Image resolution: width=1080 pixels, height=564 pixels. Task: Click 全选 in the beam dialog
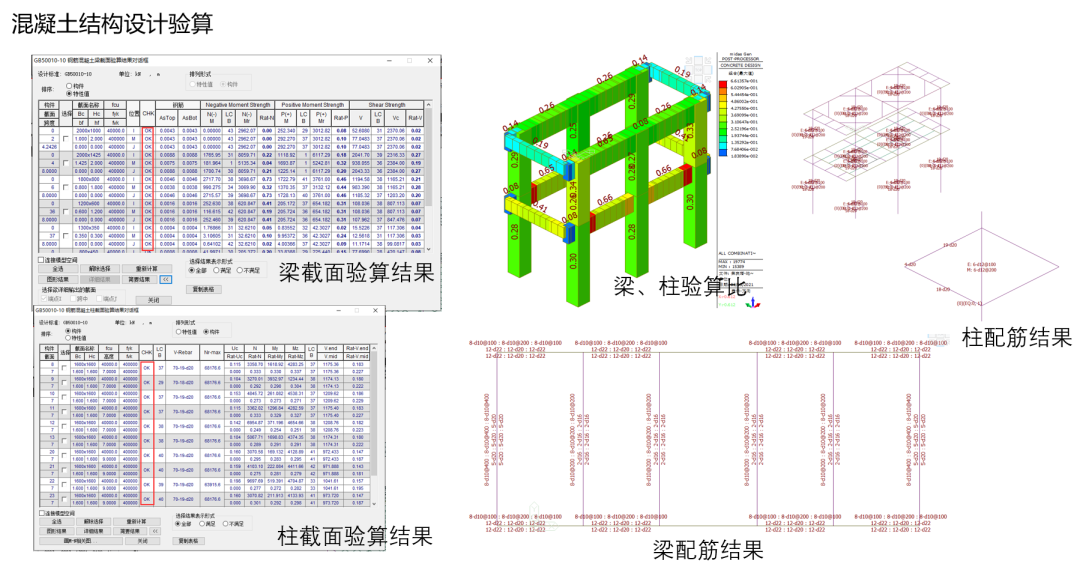point(59,269)
